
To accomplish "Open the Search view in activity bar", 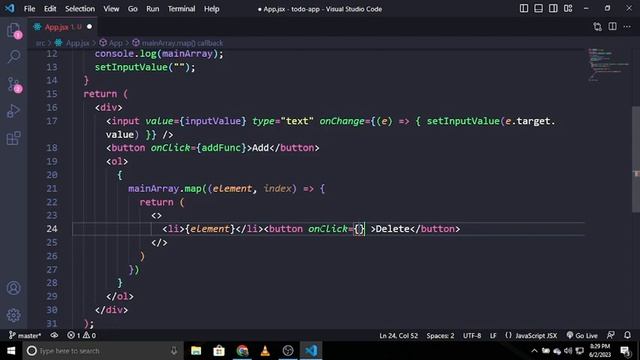I will click(13, 57).
